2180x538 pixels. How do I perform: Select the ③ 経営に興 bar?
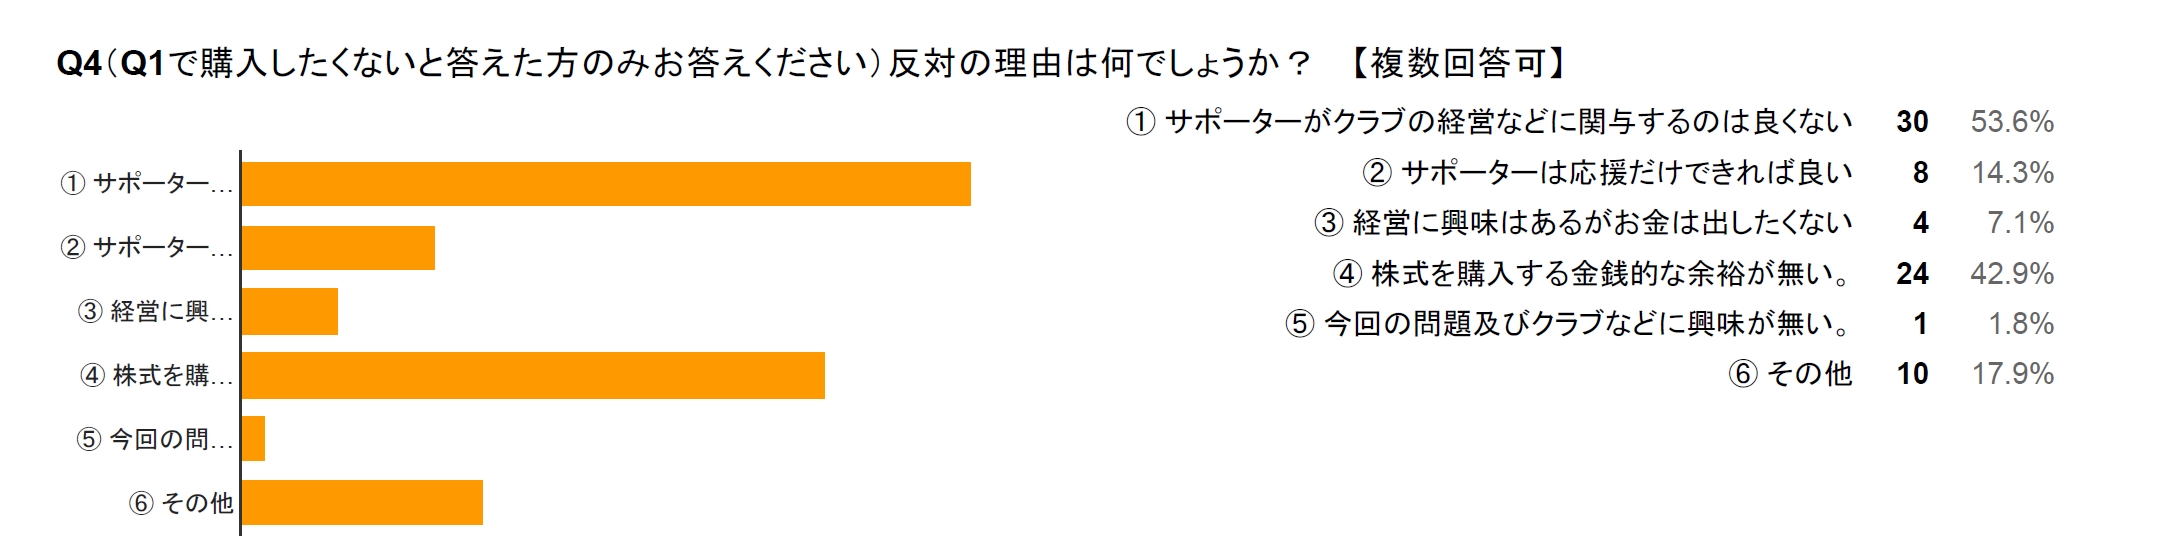pyautogui.click(x=290, y=312)
